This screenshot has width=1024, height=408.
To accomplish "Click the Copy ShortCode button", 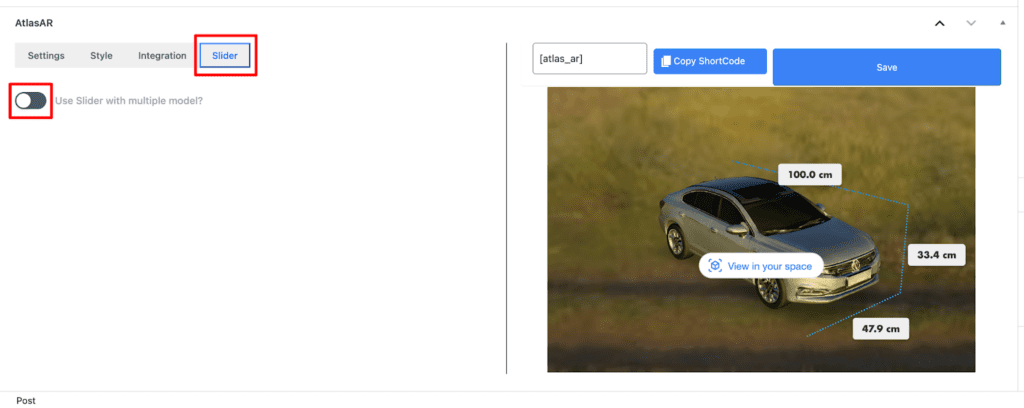I will coord(710,61).
